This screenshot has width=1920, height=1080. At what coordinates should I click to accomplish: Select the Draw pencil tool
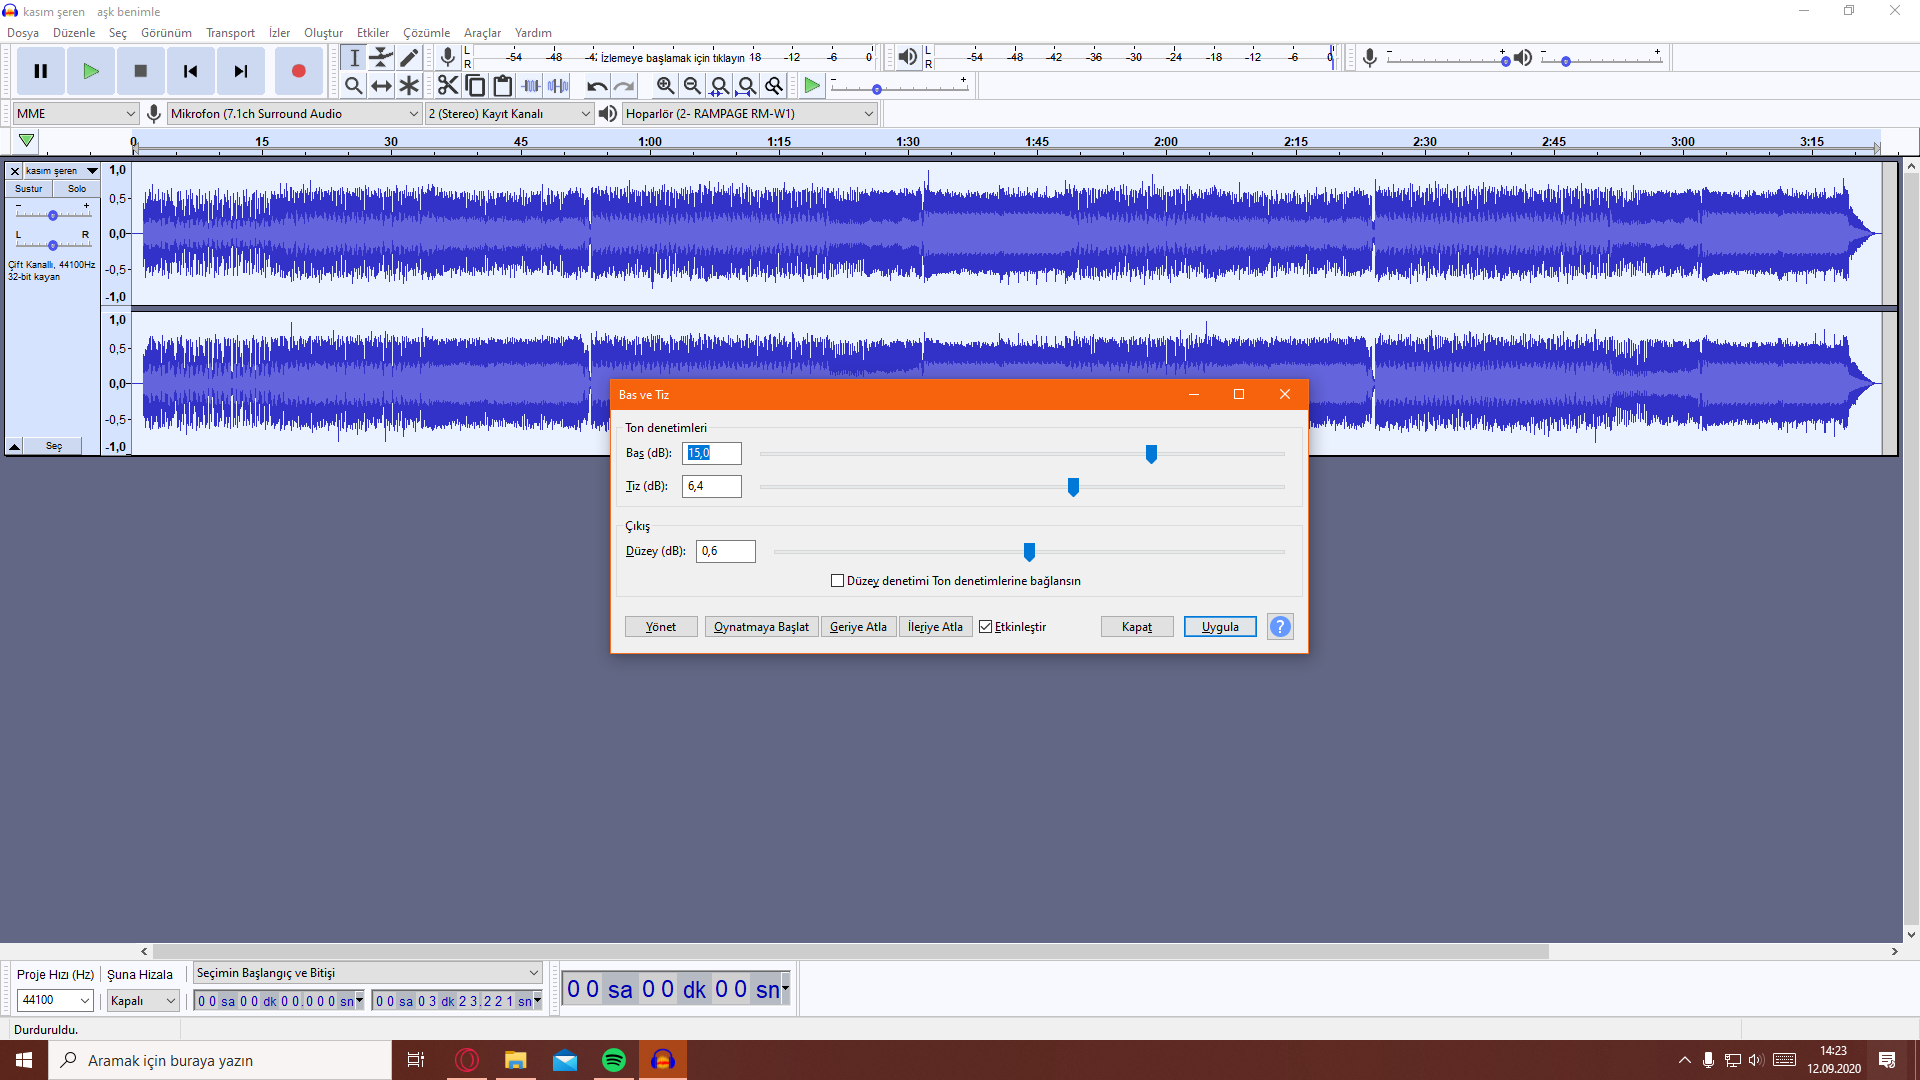pos(409,58)
